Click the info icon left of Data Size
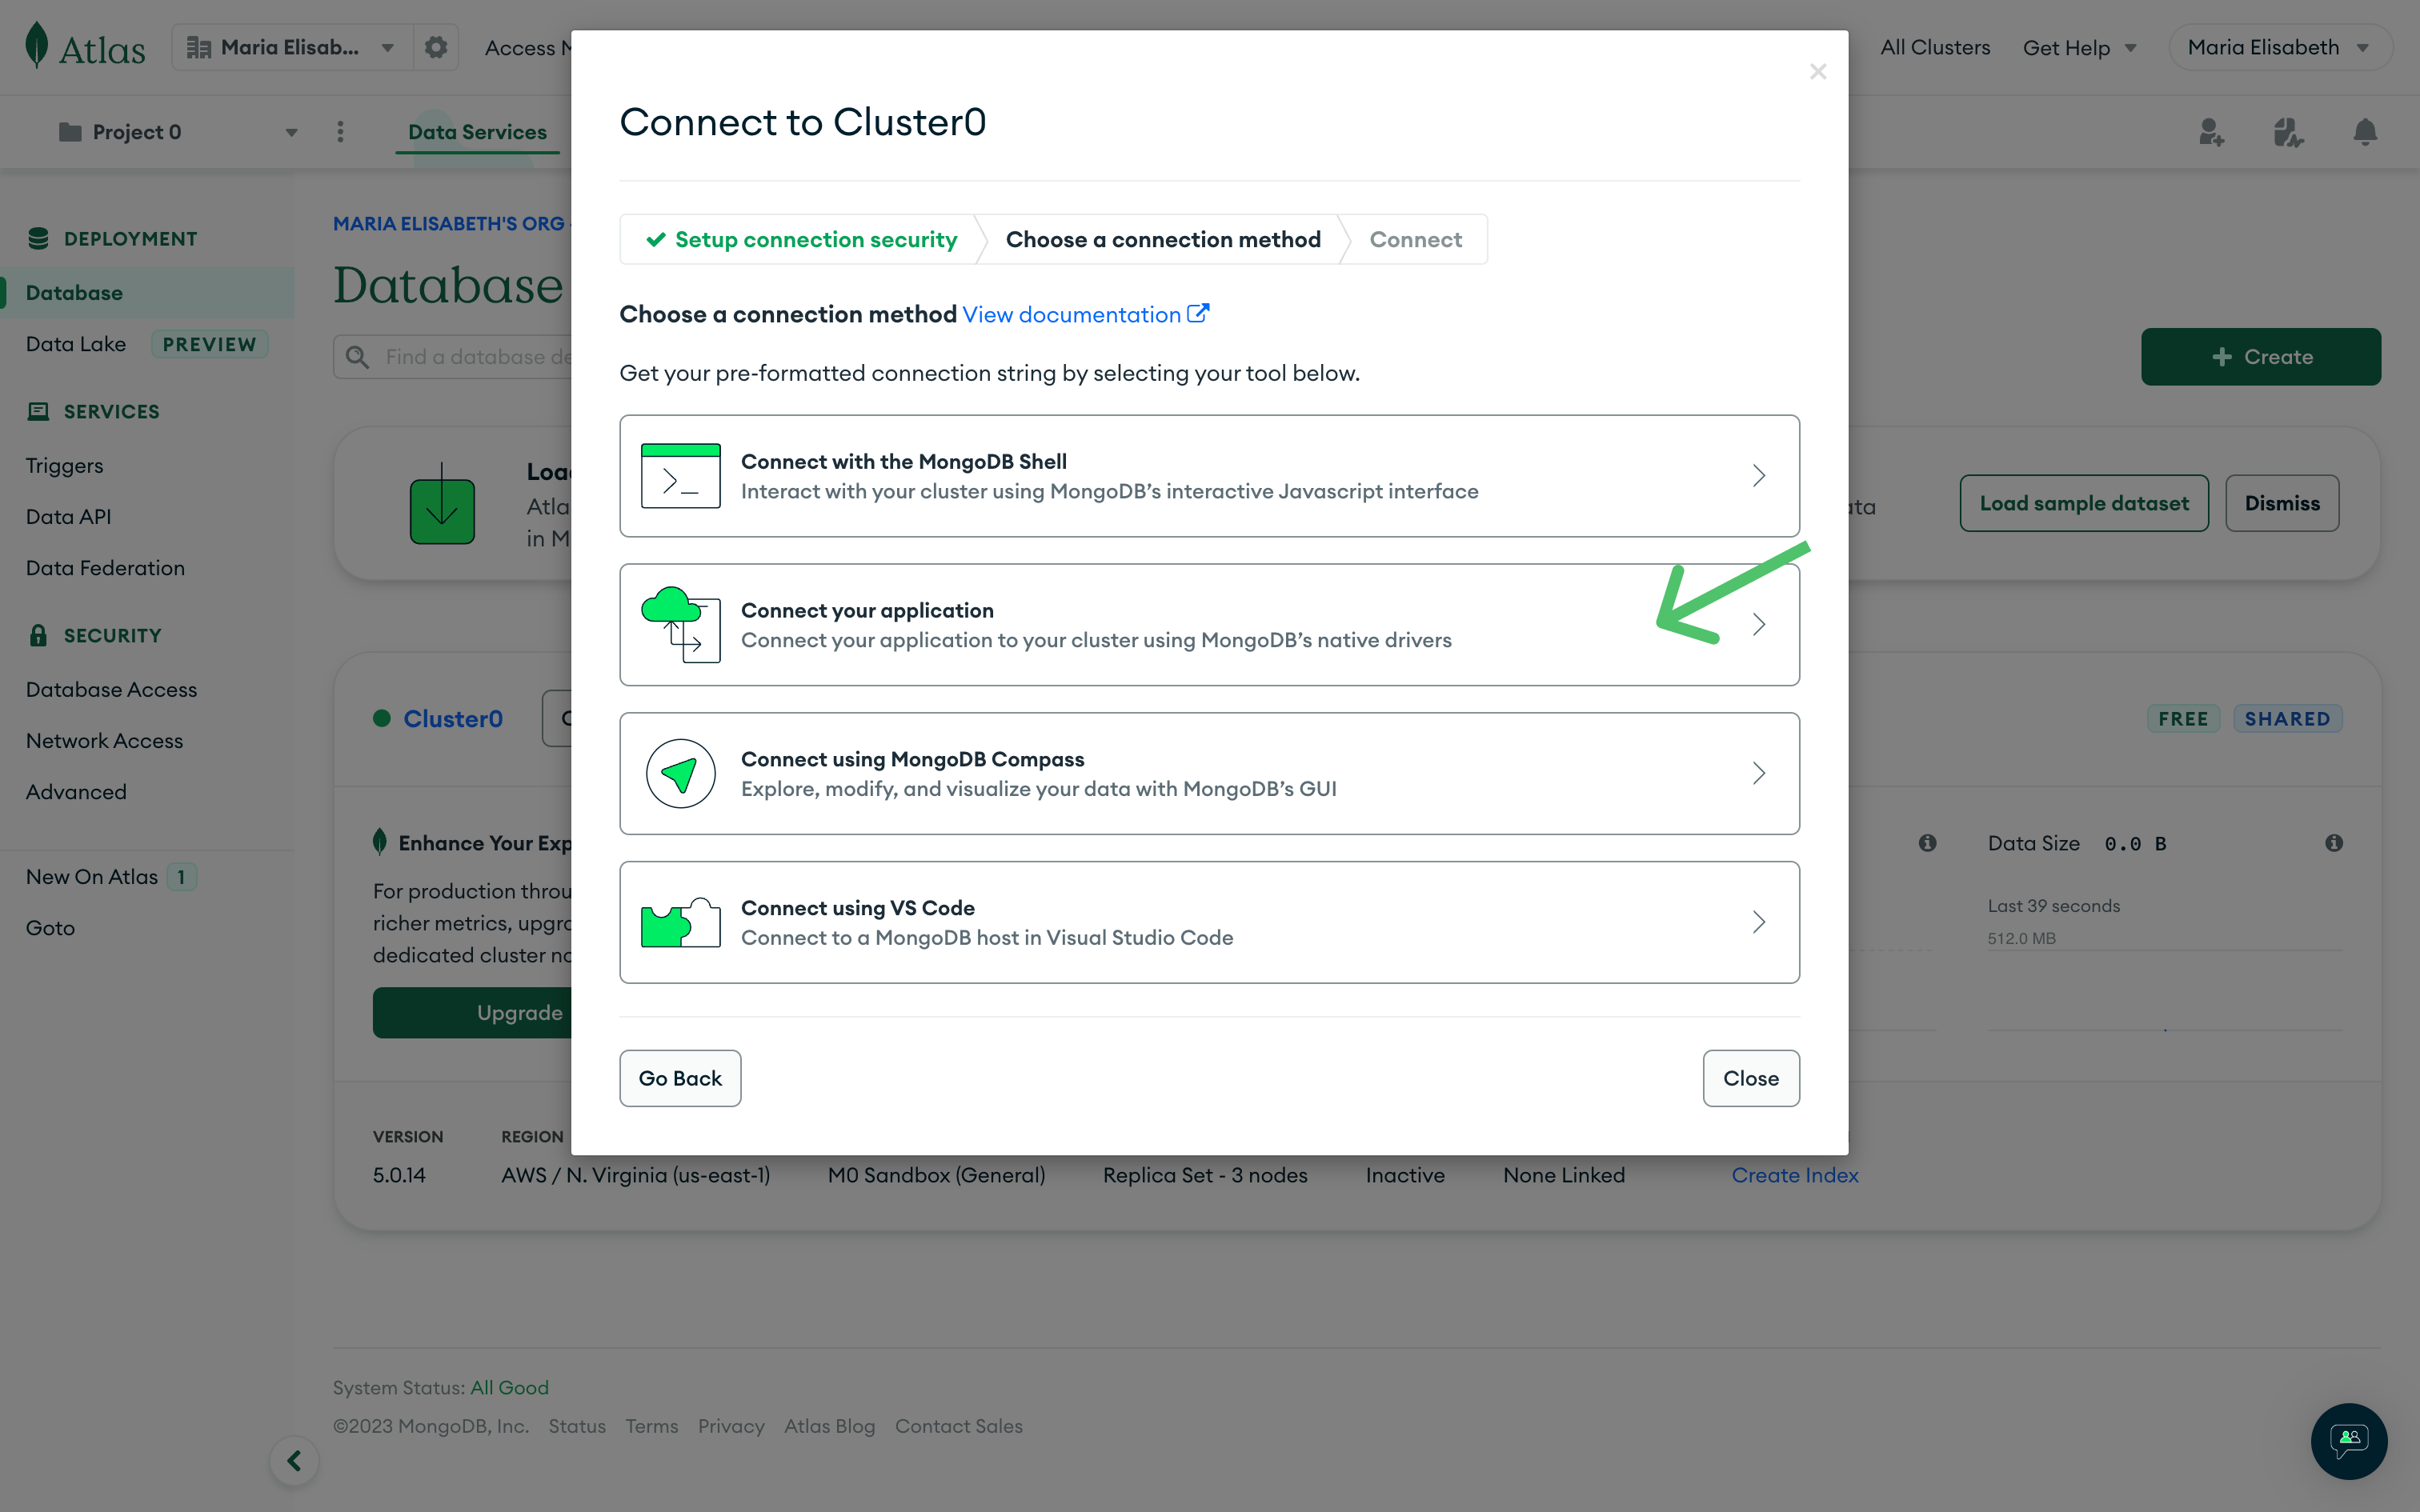 pyautogui.click(x=1928, y=843)
